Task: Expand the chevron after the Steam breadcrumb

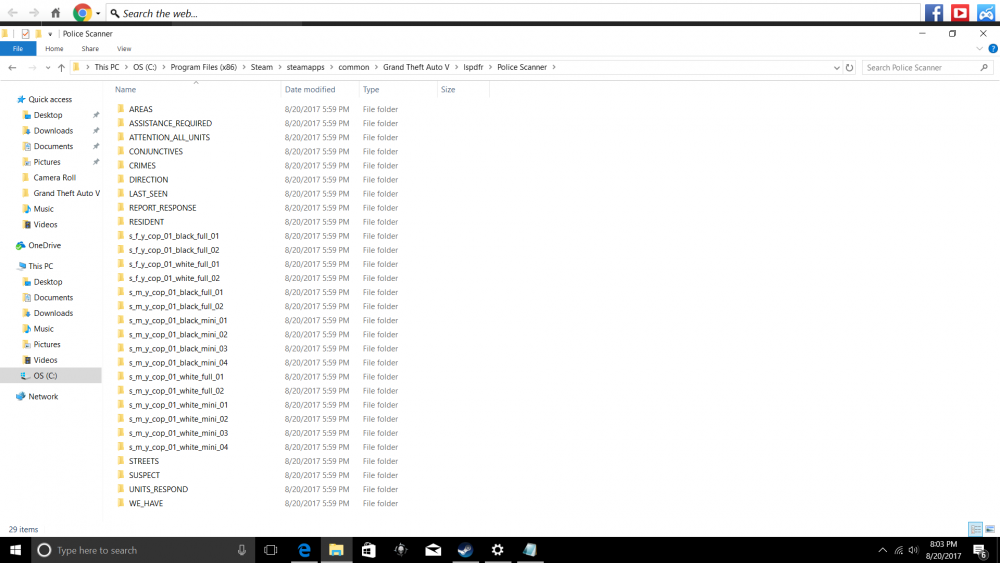Action: pos(279,67)
